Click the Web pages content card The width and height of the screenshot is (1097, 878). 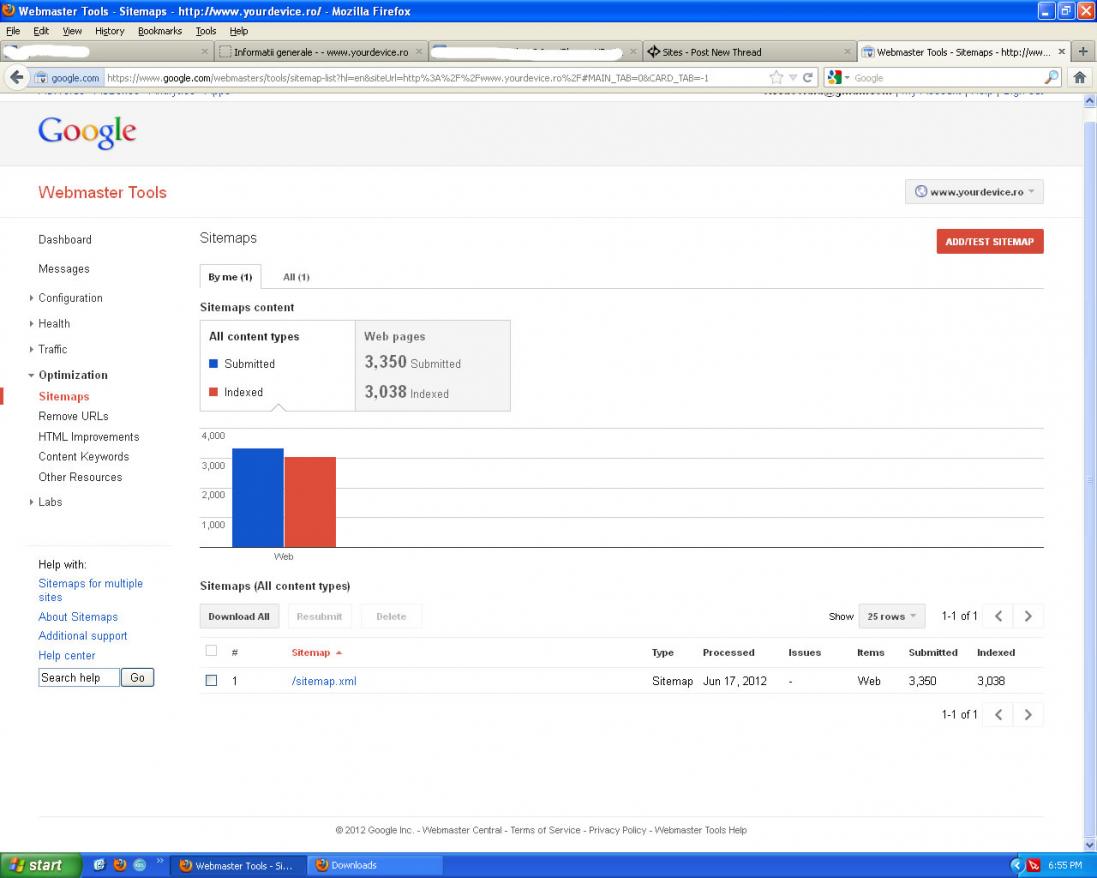pyautogui.click(x=433, y=366)
